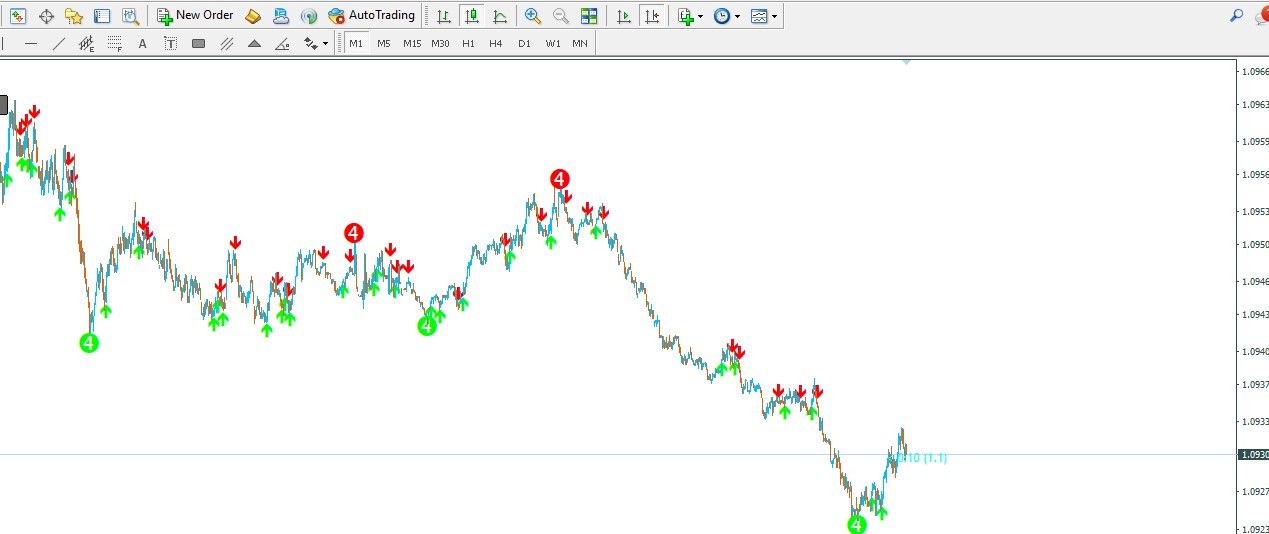Screen dimensions: 1269x534
Task: Switch to MN monthly timeframe
Action: pyautogui.click(x=580, y=43)
